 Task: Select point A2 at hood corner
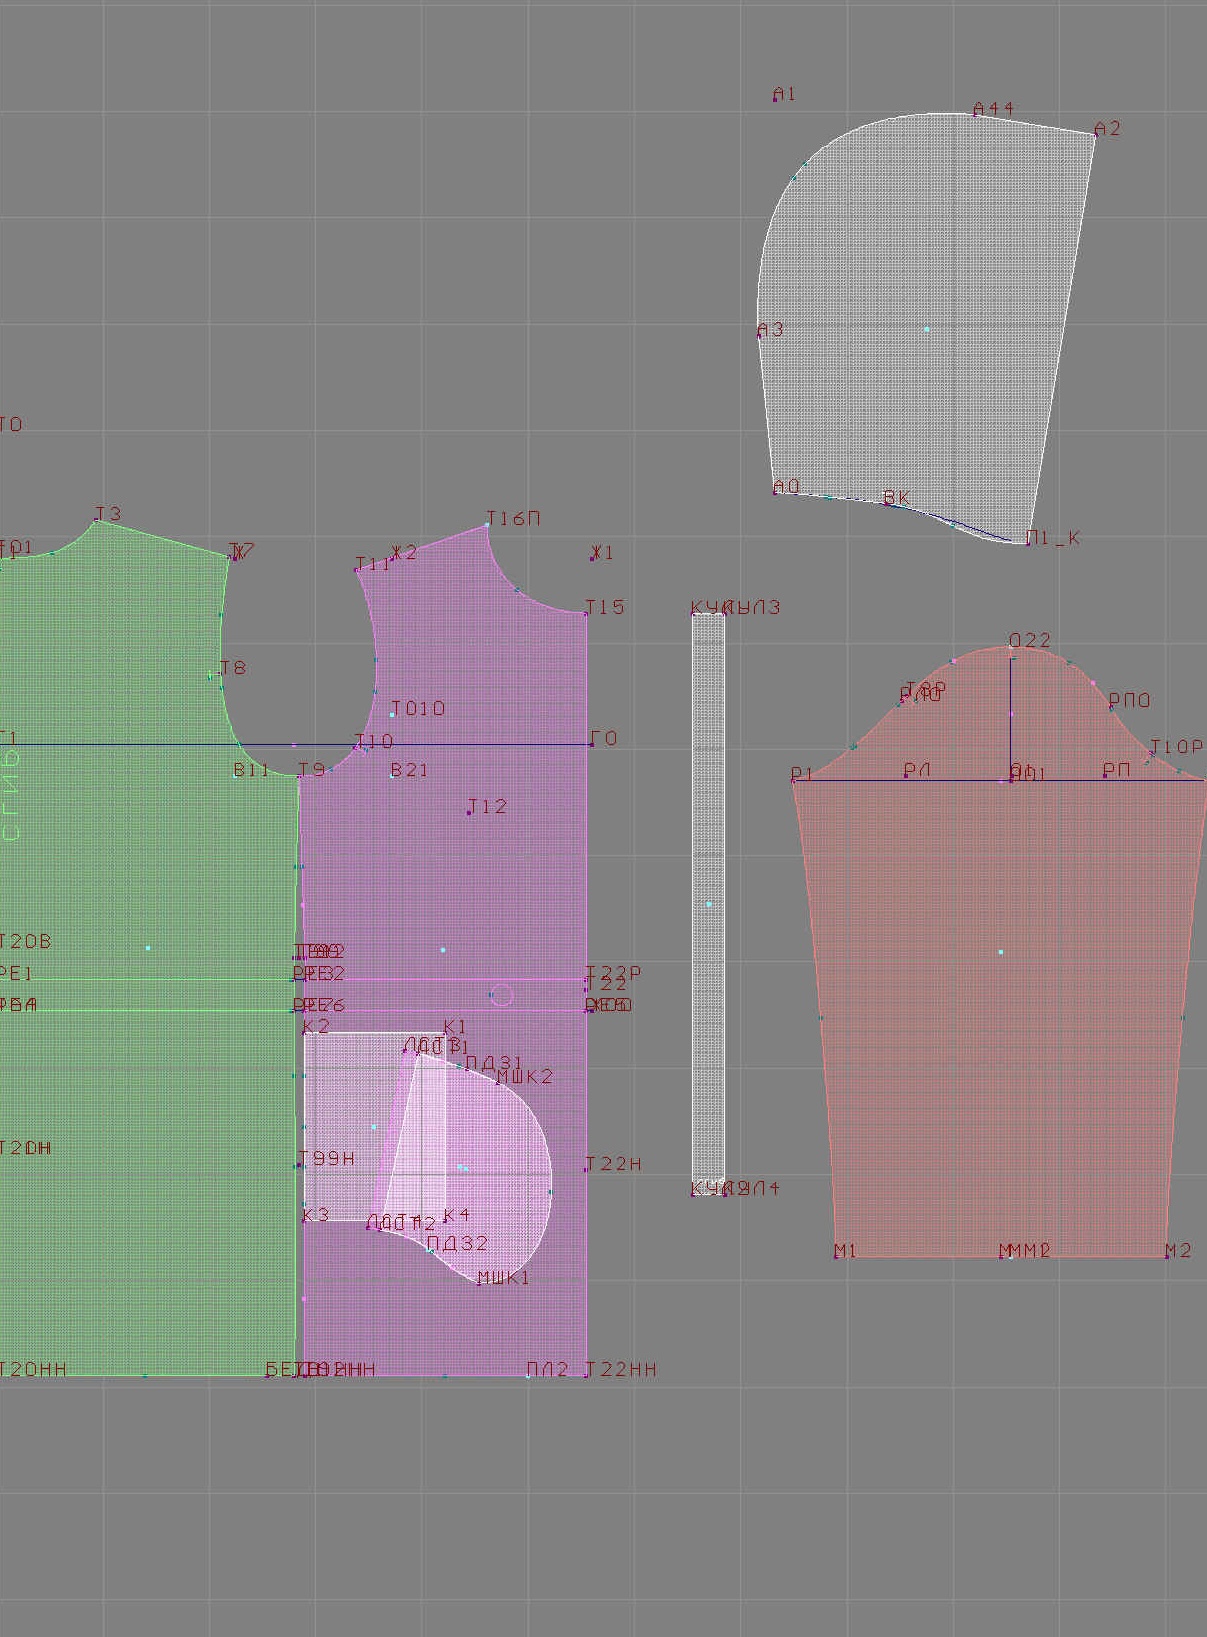pyautogui.click(x=1096, y=134)
